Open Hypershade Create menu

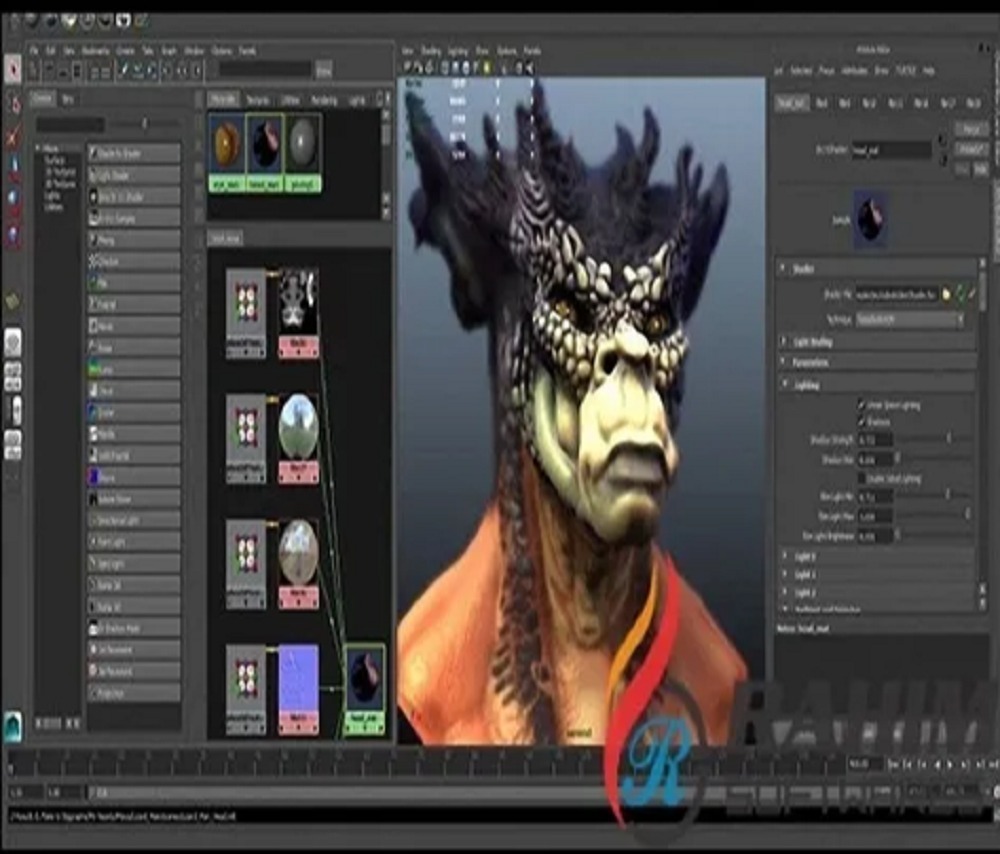tap(125, 50)
